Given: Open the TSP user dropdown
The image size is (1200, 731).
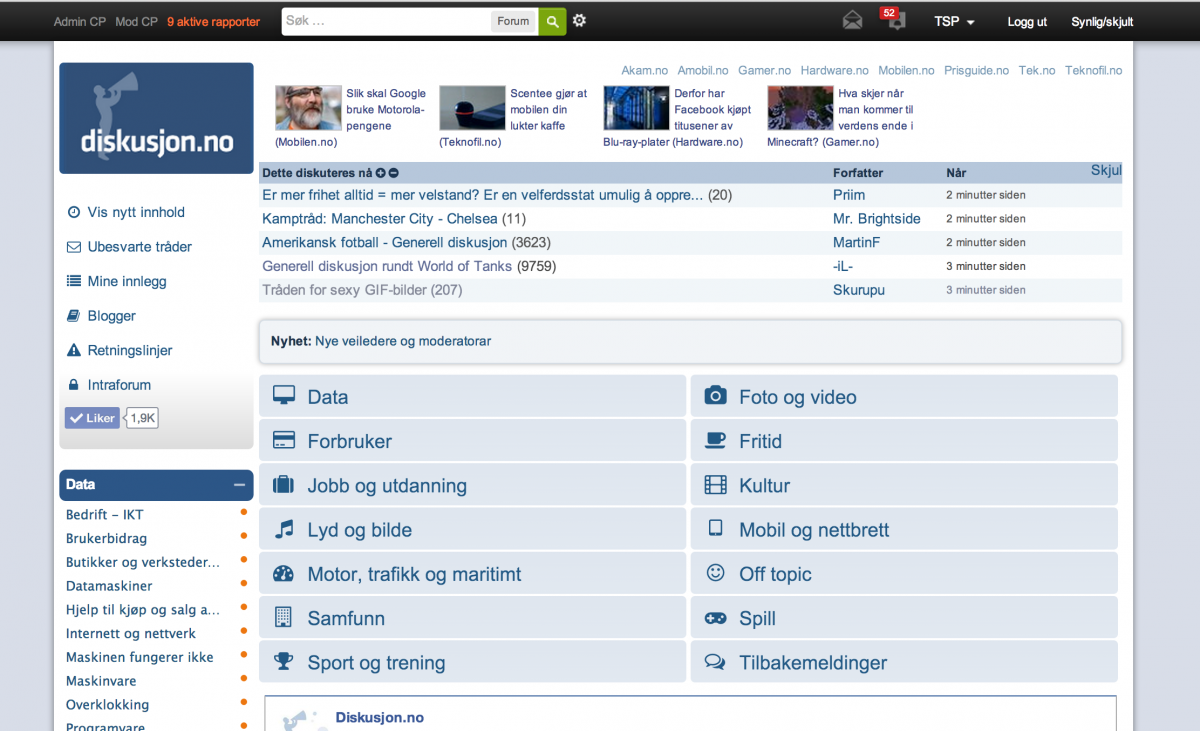Looking at the screenshot, I should coord(954,21).
